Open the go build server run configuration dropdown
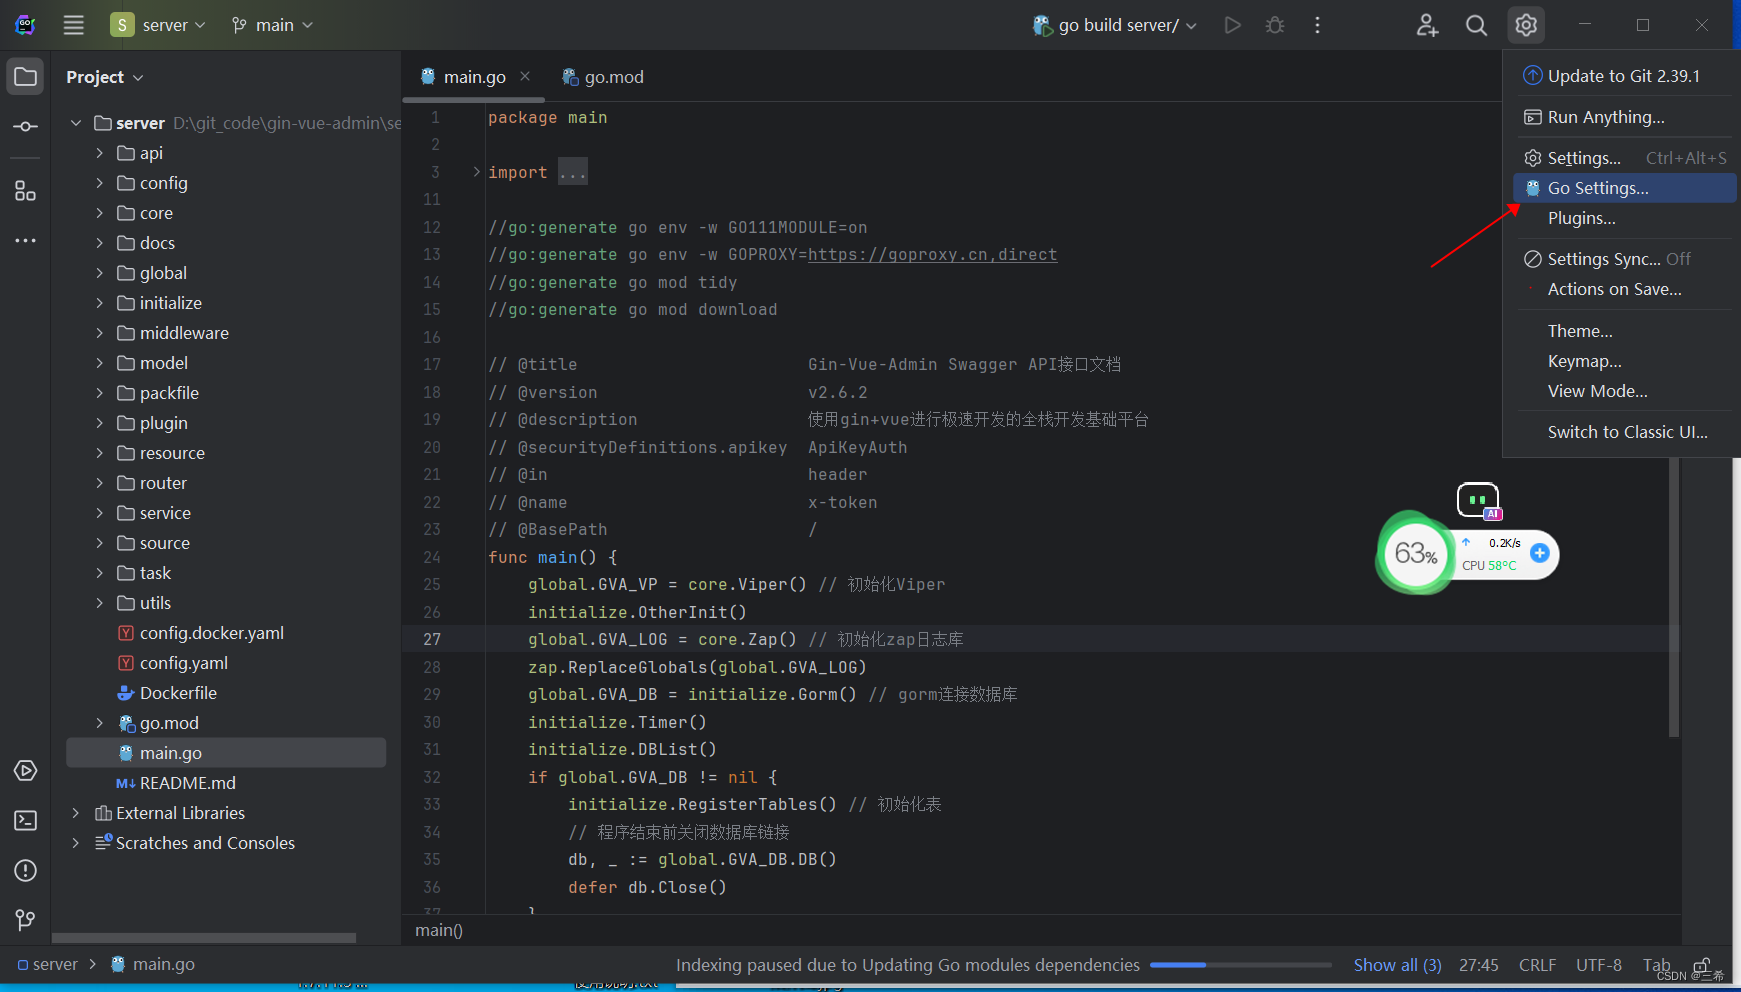Viewport: 1741px width, 992px height. (1113, 25)
